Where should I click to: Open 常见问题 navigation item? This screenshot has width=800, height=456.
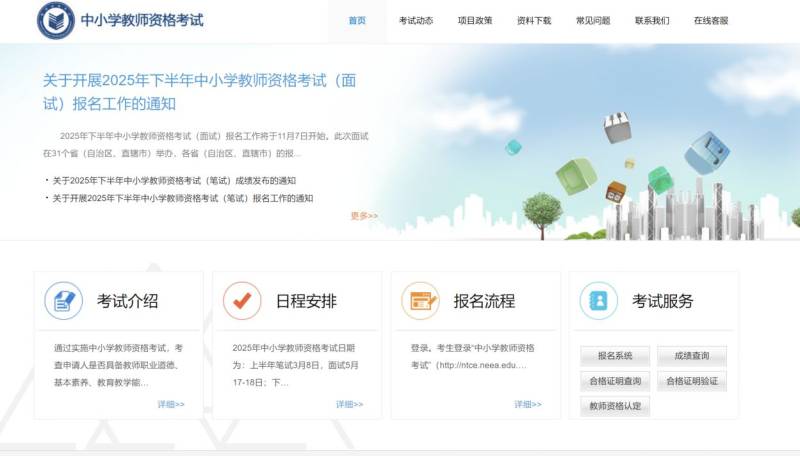593,21
